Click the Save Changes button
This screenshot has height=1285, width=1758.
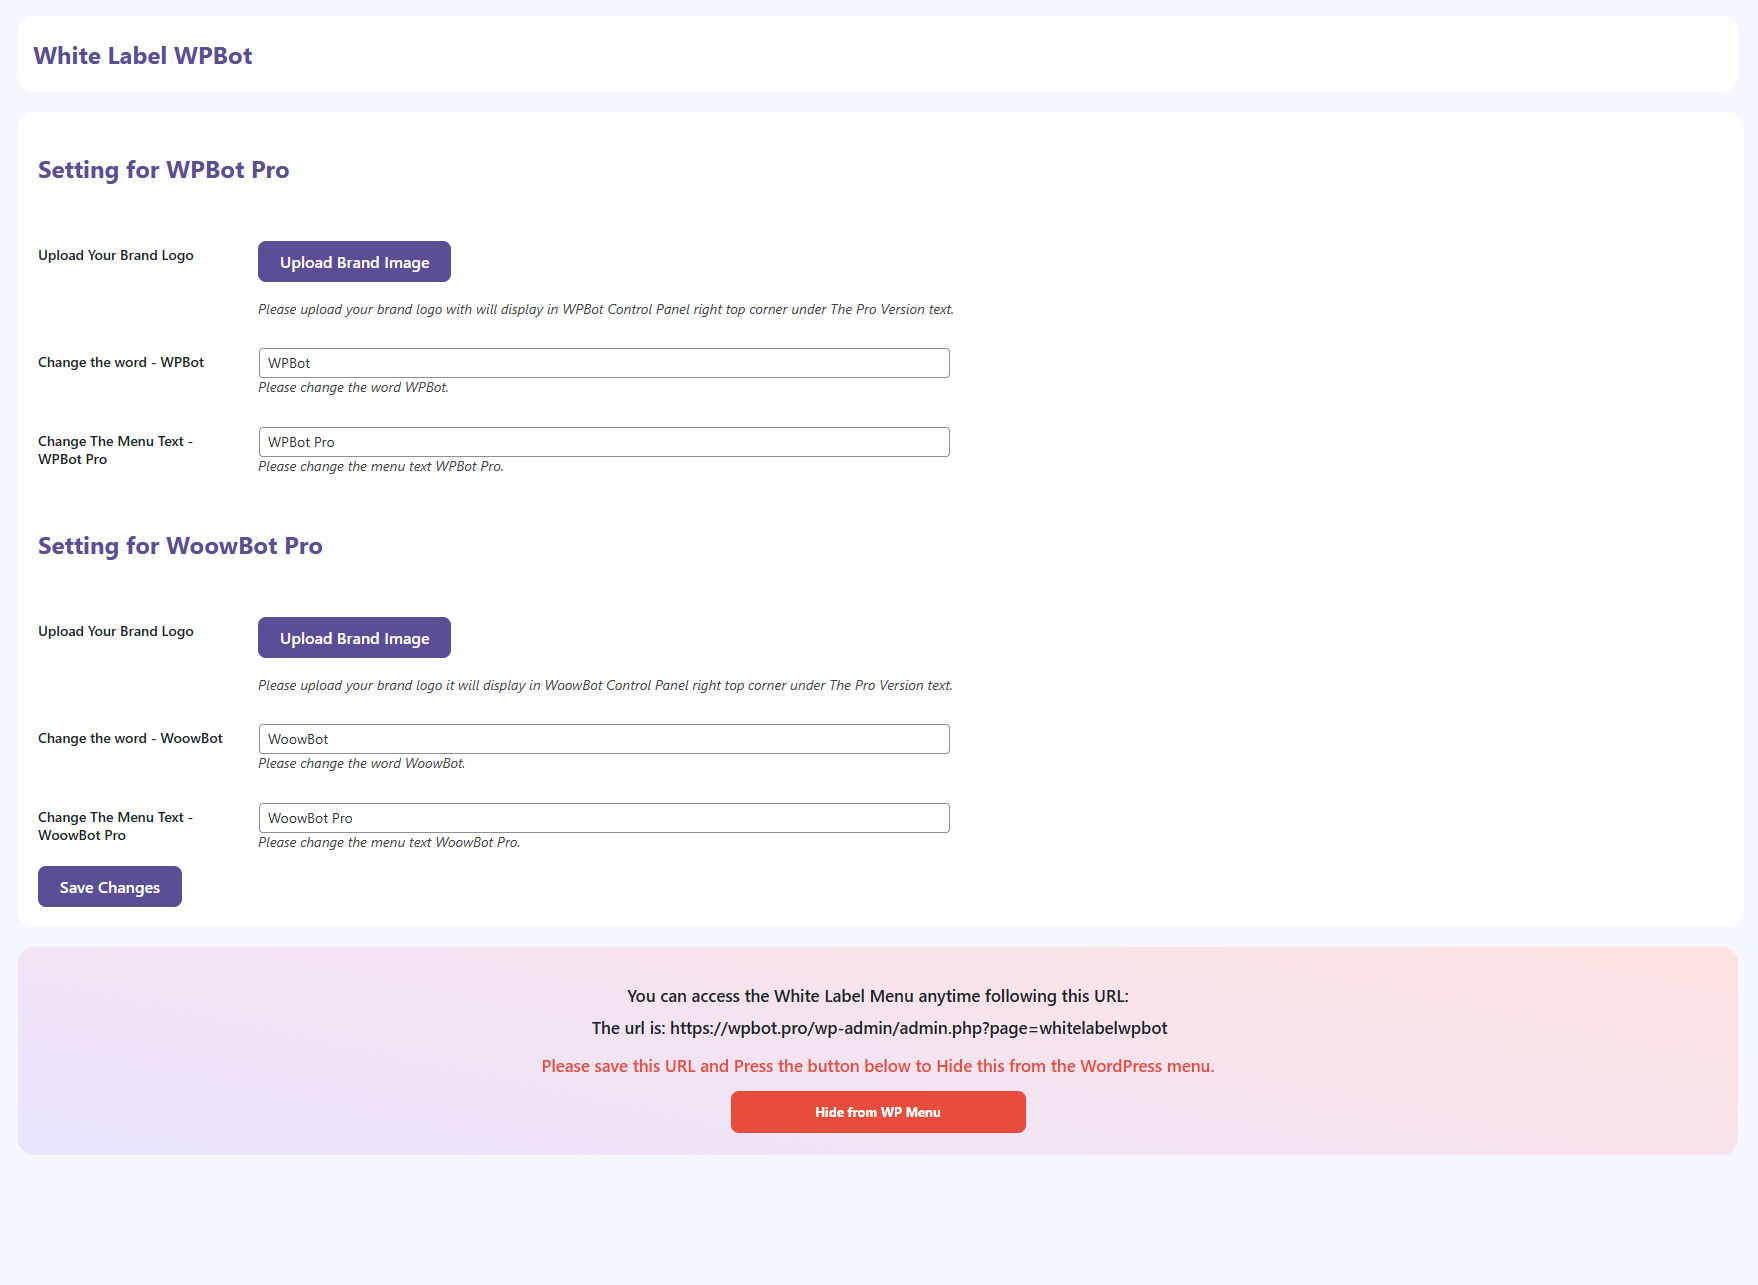110,887
